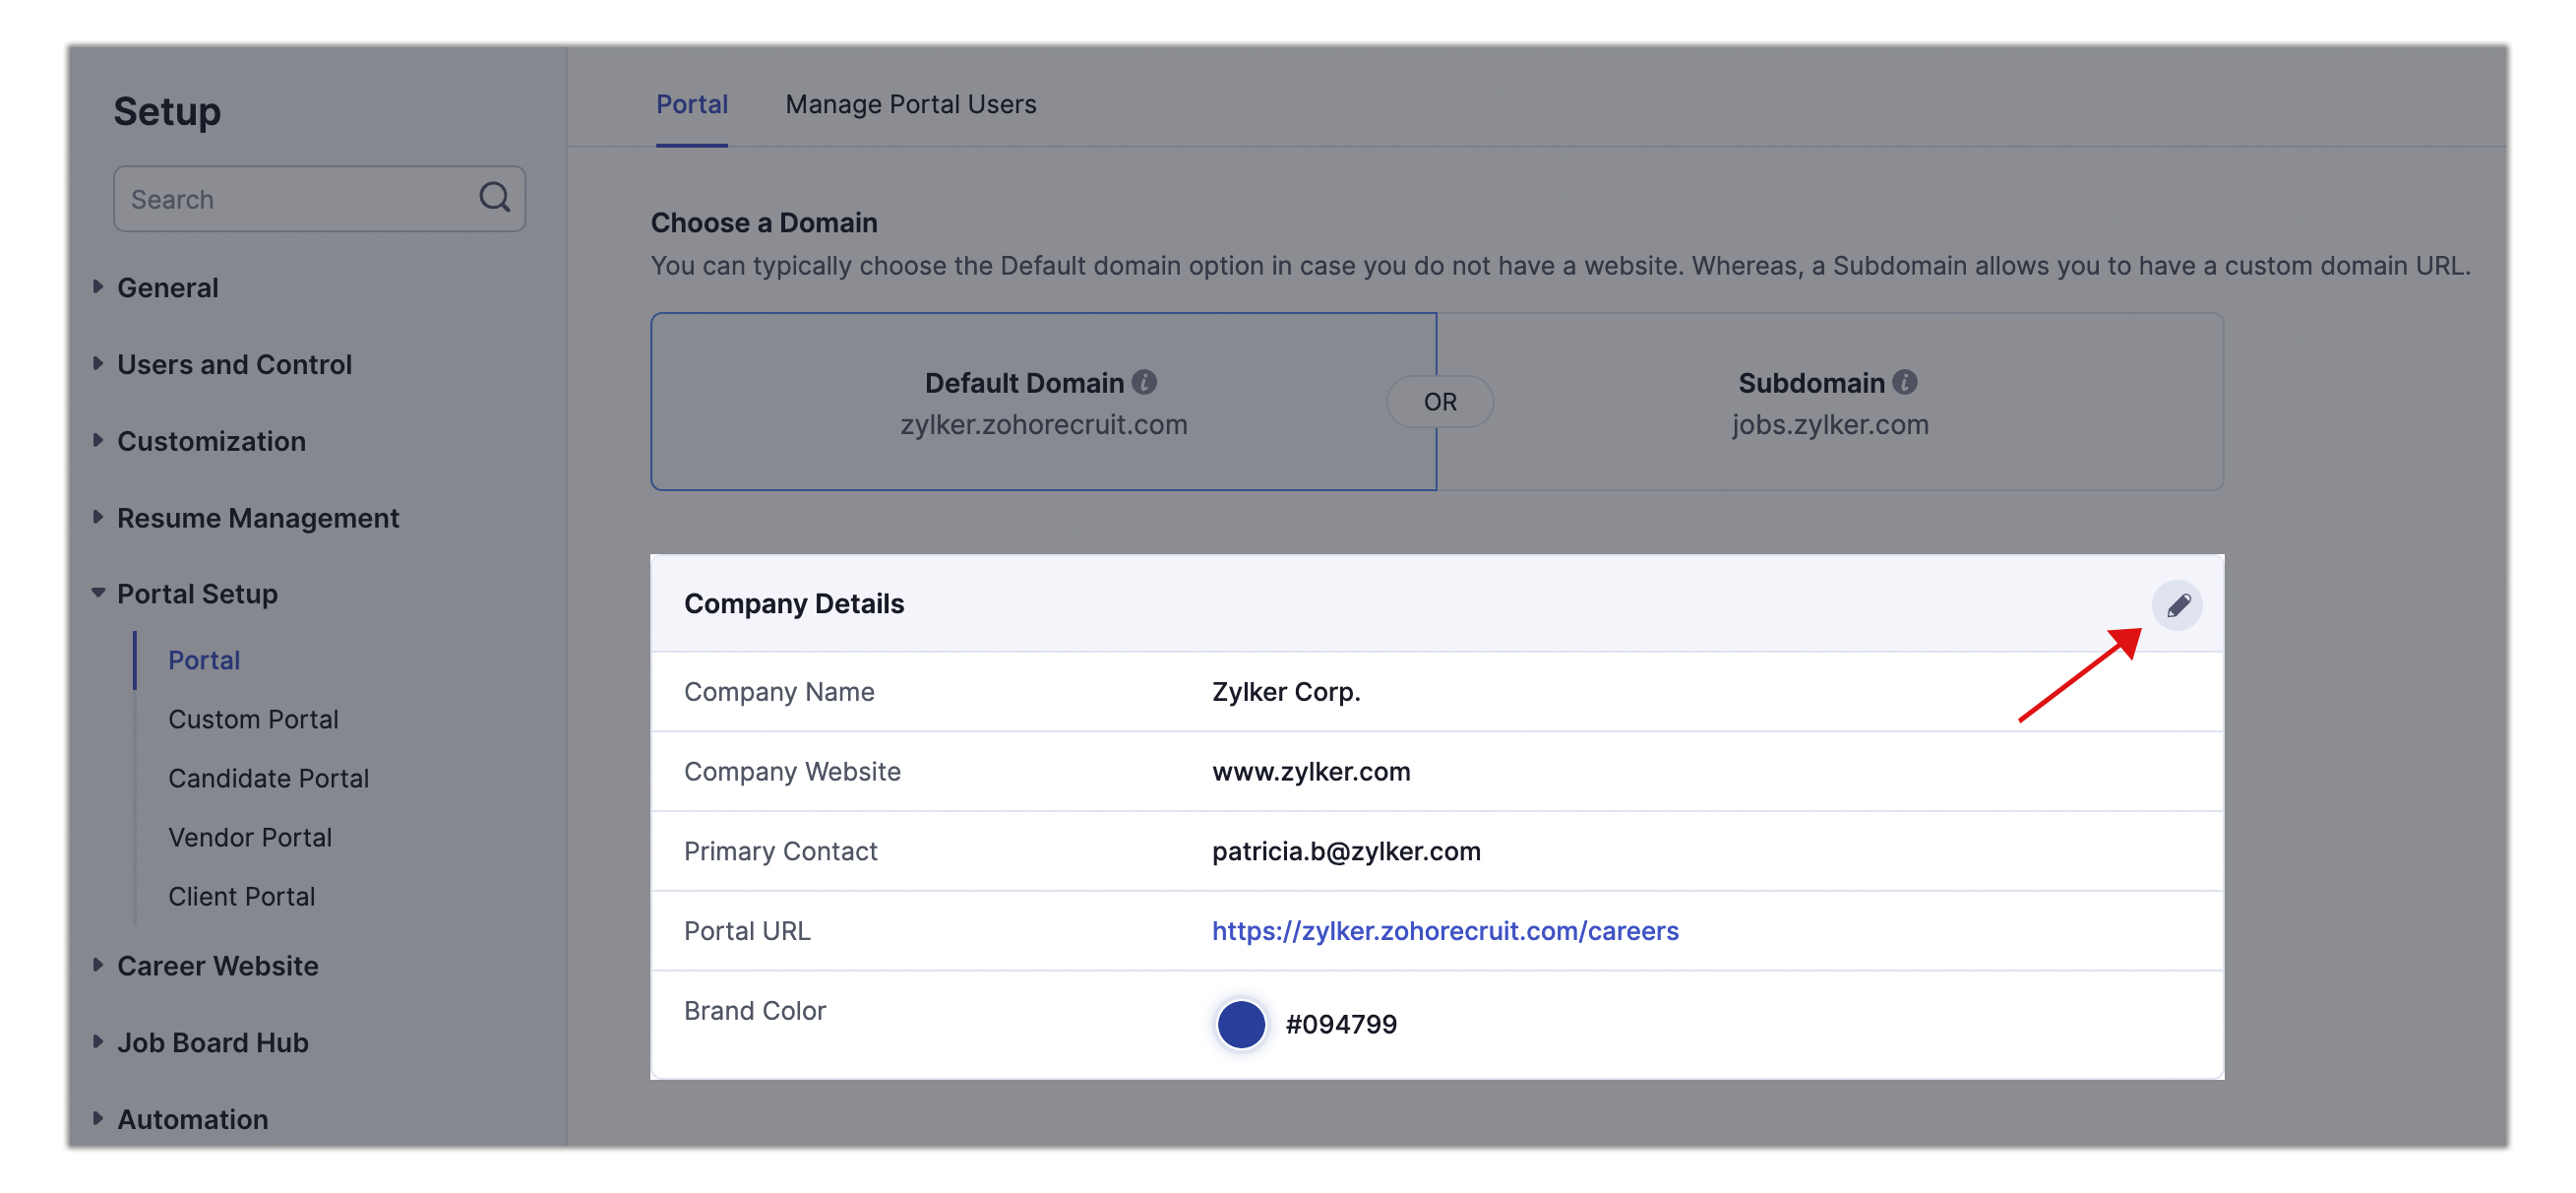Click the Subdomain info icon

tap(1904, 382)
